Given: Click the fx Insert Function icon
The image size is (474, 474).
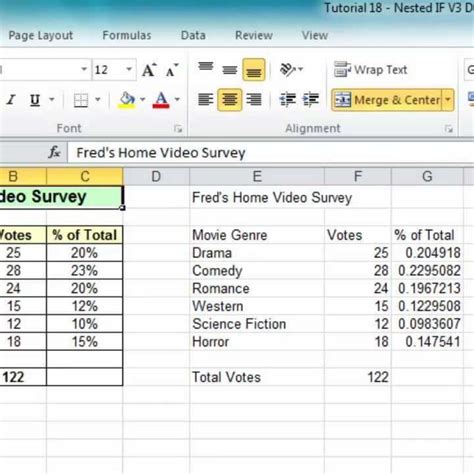Looking at the screenshot, I should (x=54, y=153).
